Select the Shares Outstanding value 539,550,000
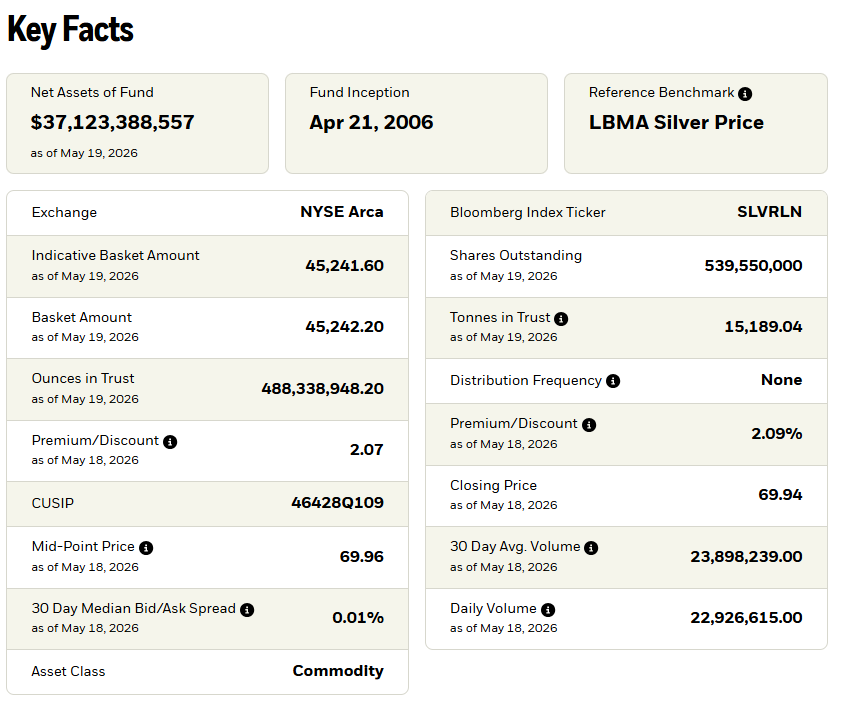The height and width of the screenshot is (702, 850). pos(753,266)
